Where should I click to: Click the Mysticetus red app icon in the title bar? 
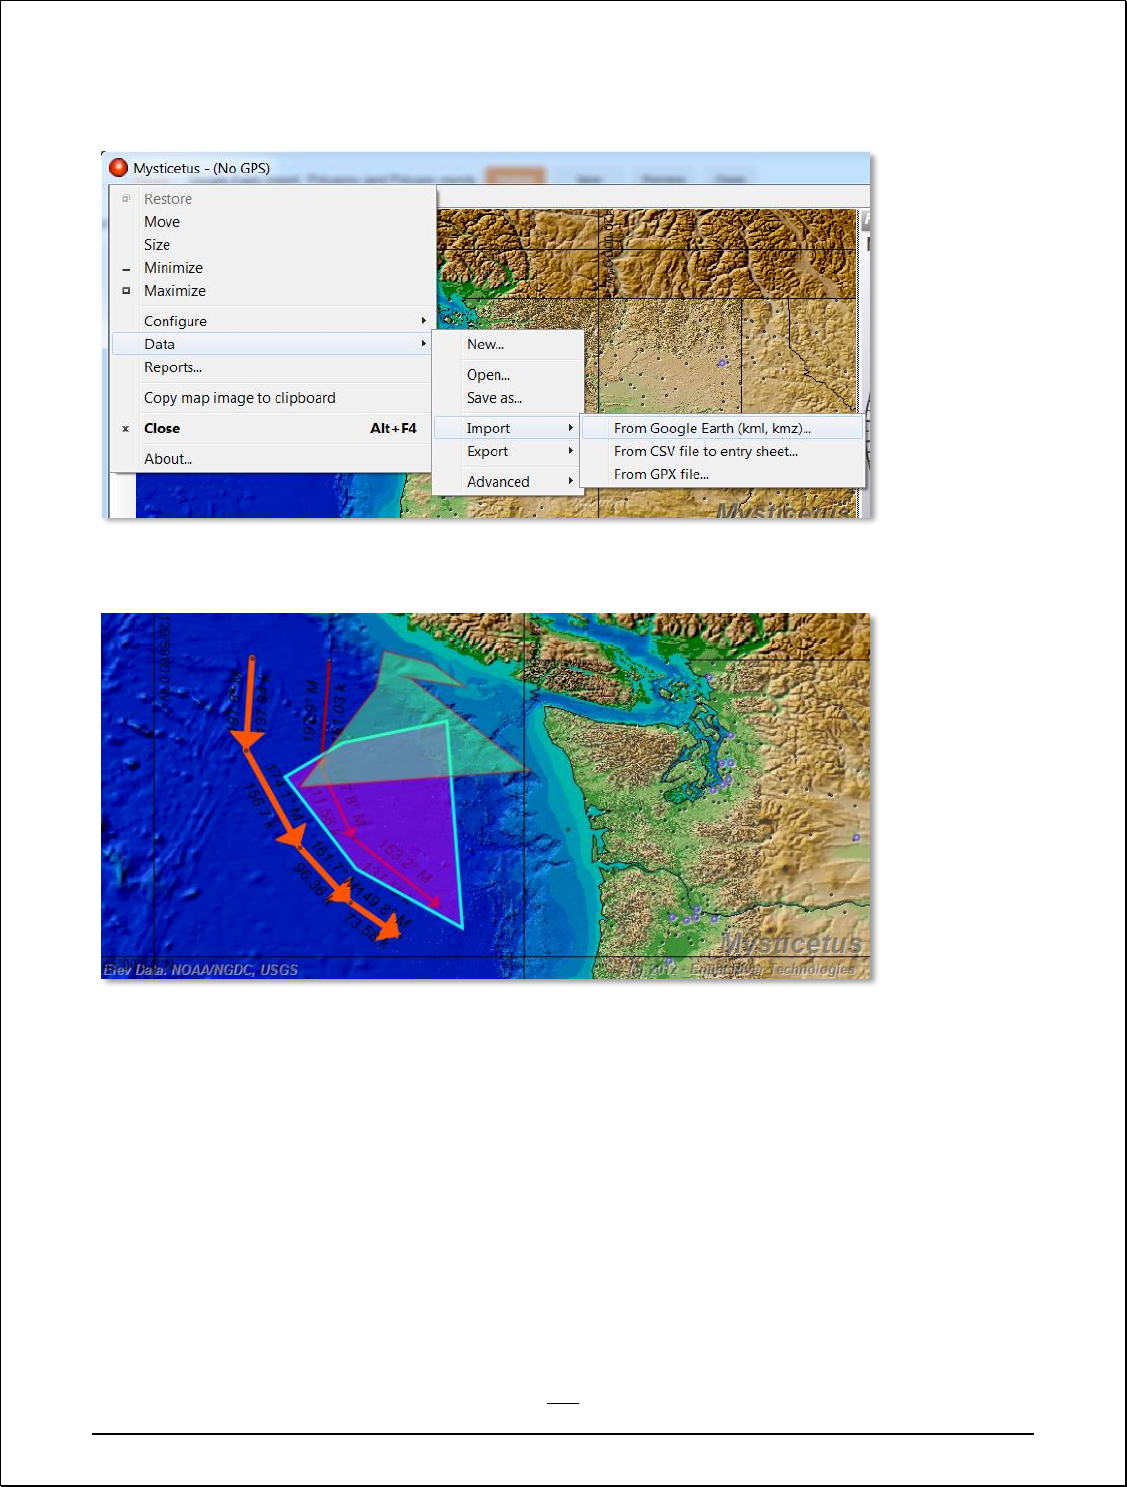(119, 168)
